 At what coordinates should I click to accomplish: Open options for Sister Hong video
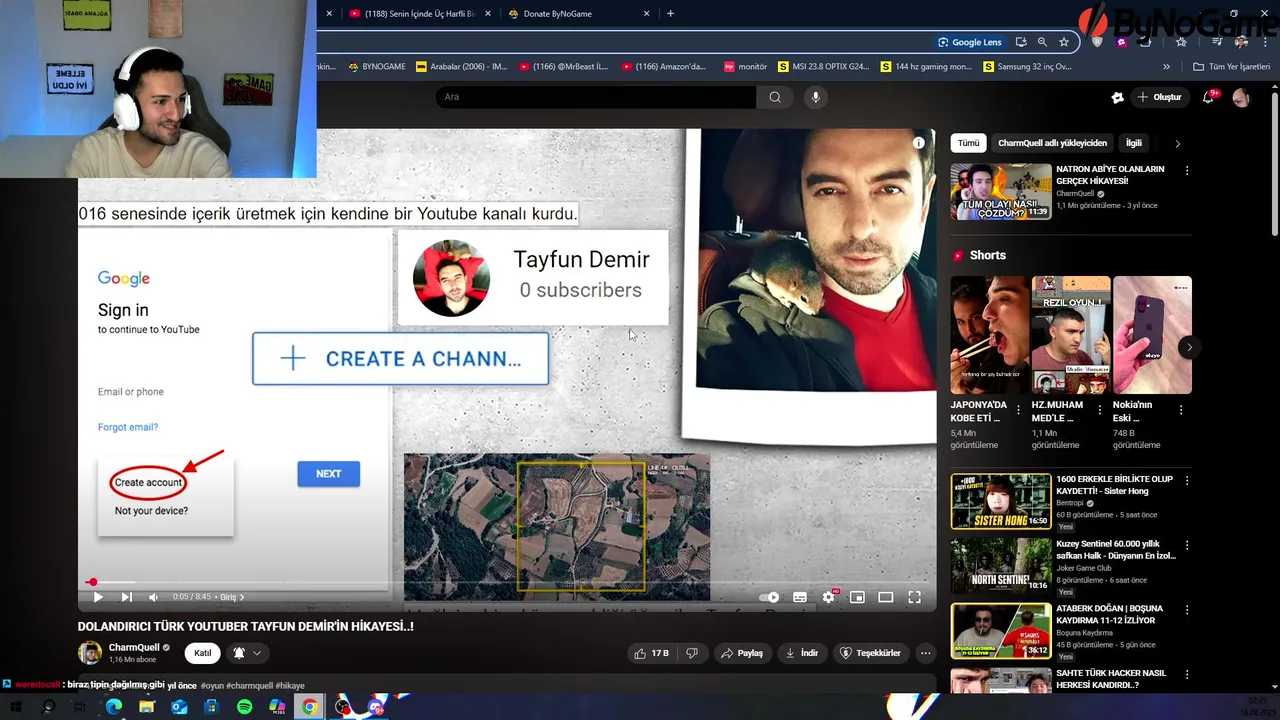click(x=1187, y=481)
